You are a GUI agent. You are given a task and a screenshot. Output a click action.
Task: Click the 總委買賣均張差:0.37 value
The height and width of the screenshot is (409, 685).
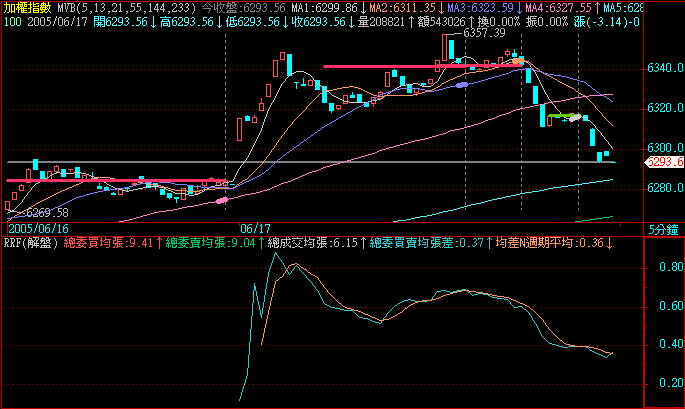pos(426,243)
